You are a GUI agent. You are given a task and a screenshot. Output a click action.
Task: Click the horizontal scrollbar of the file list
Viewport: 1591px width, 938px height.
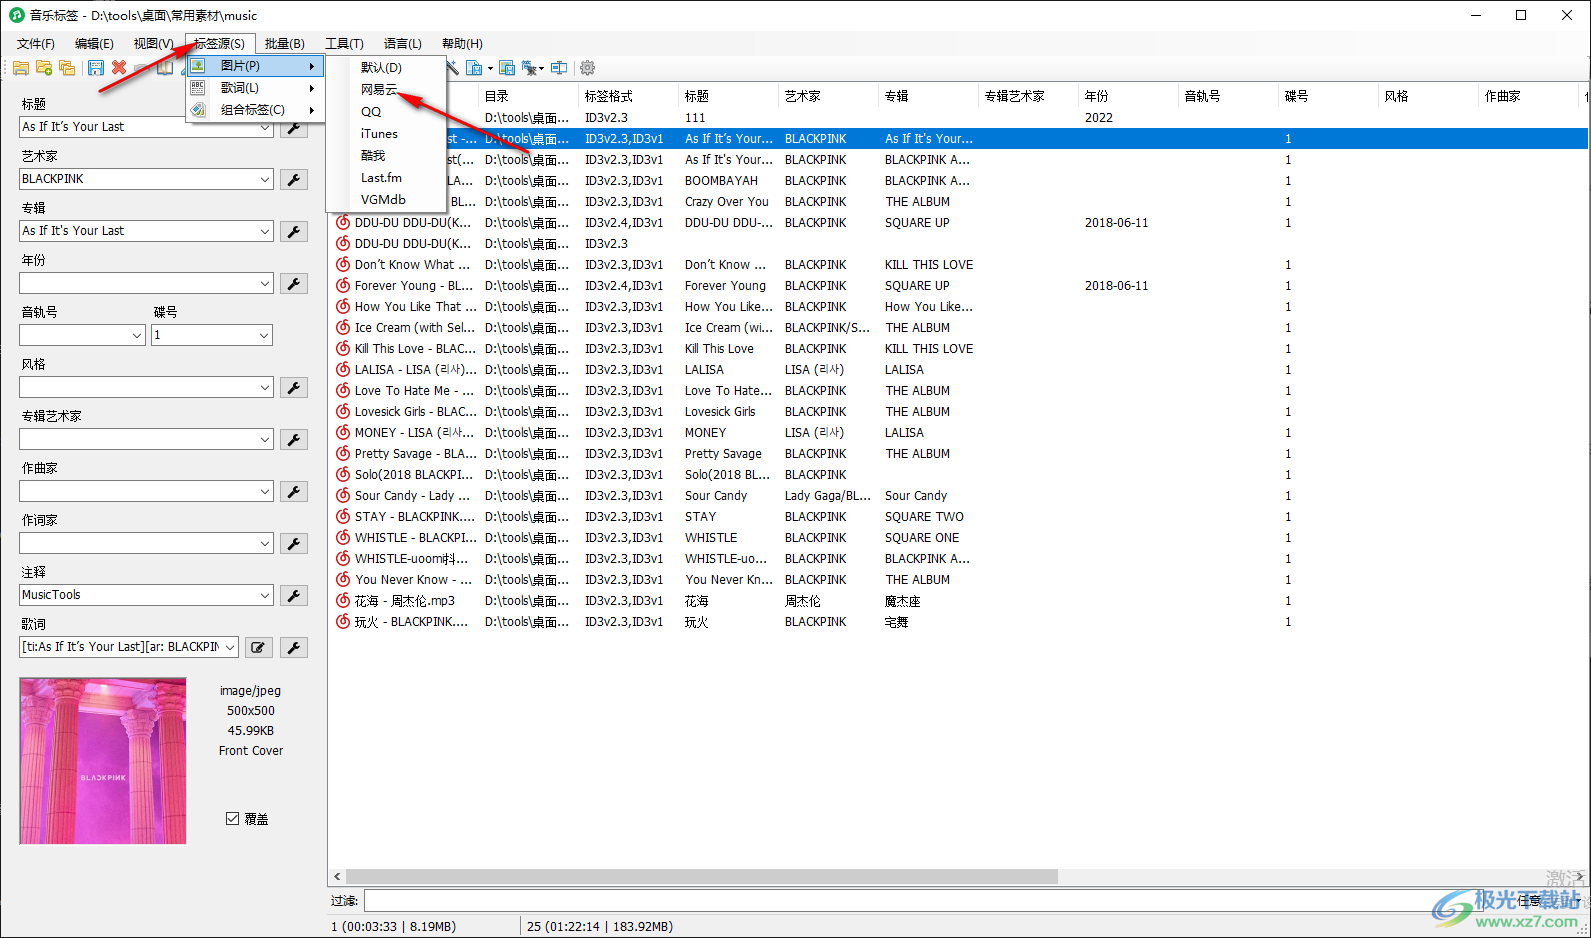(x=700, y=877)
